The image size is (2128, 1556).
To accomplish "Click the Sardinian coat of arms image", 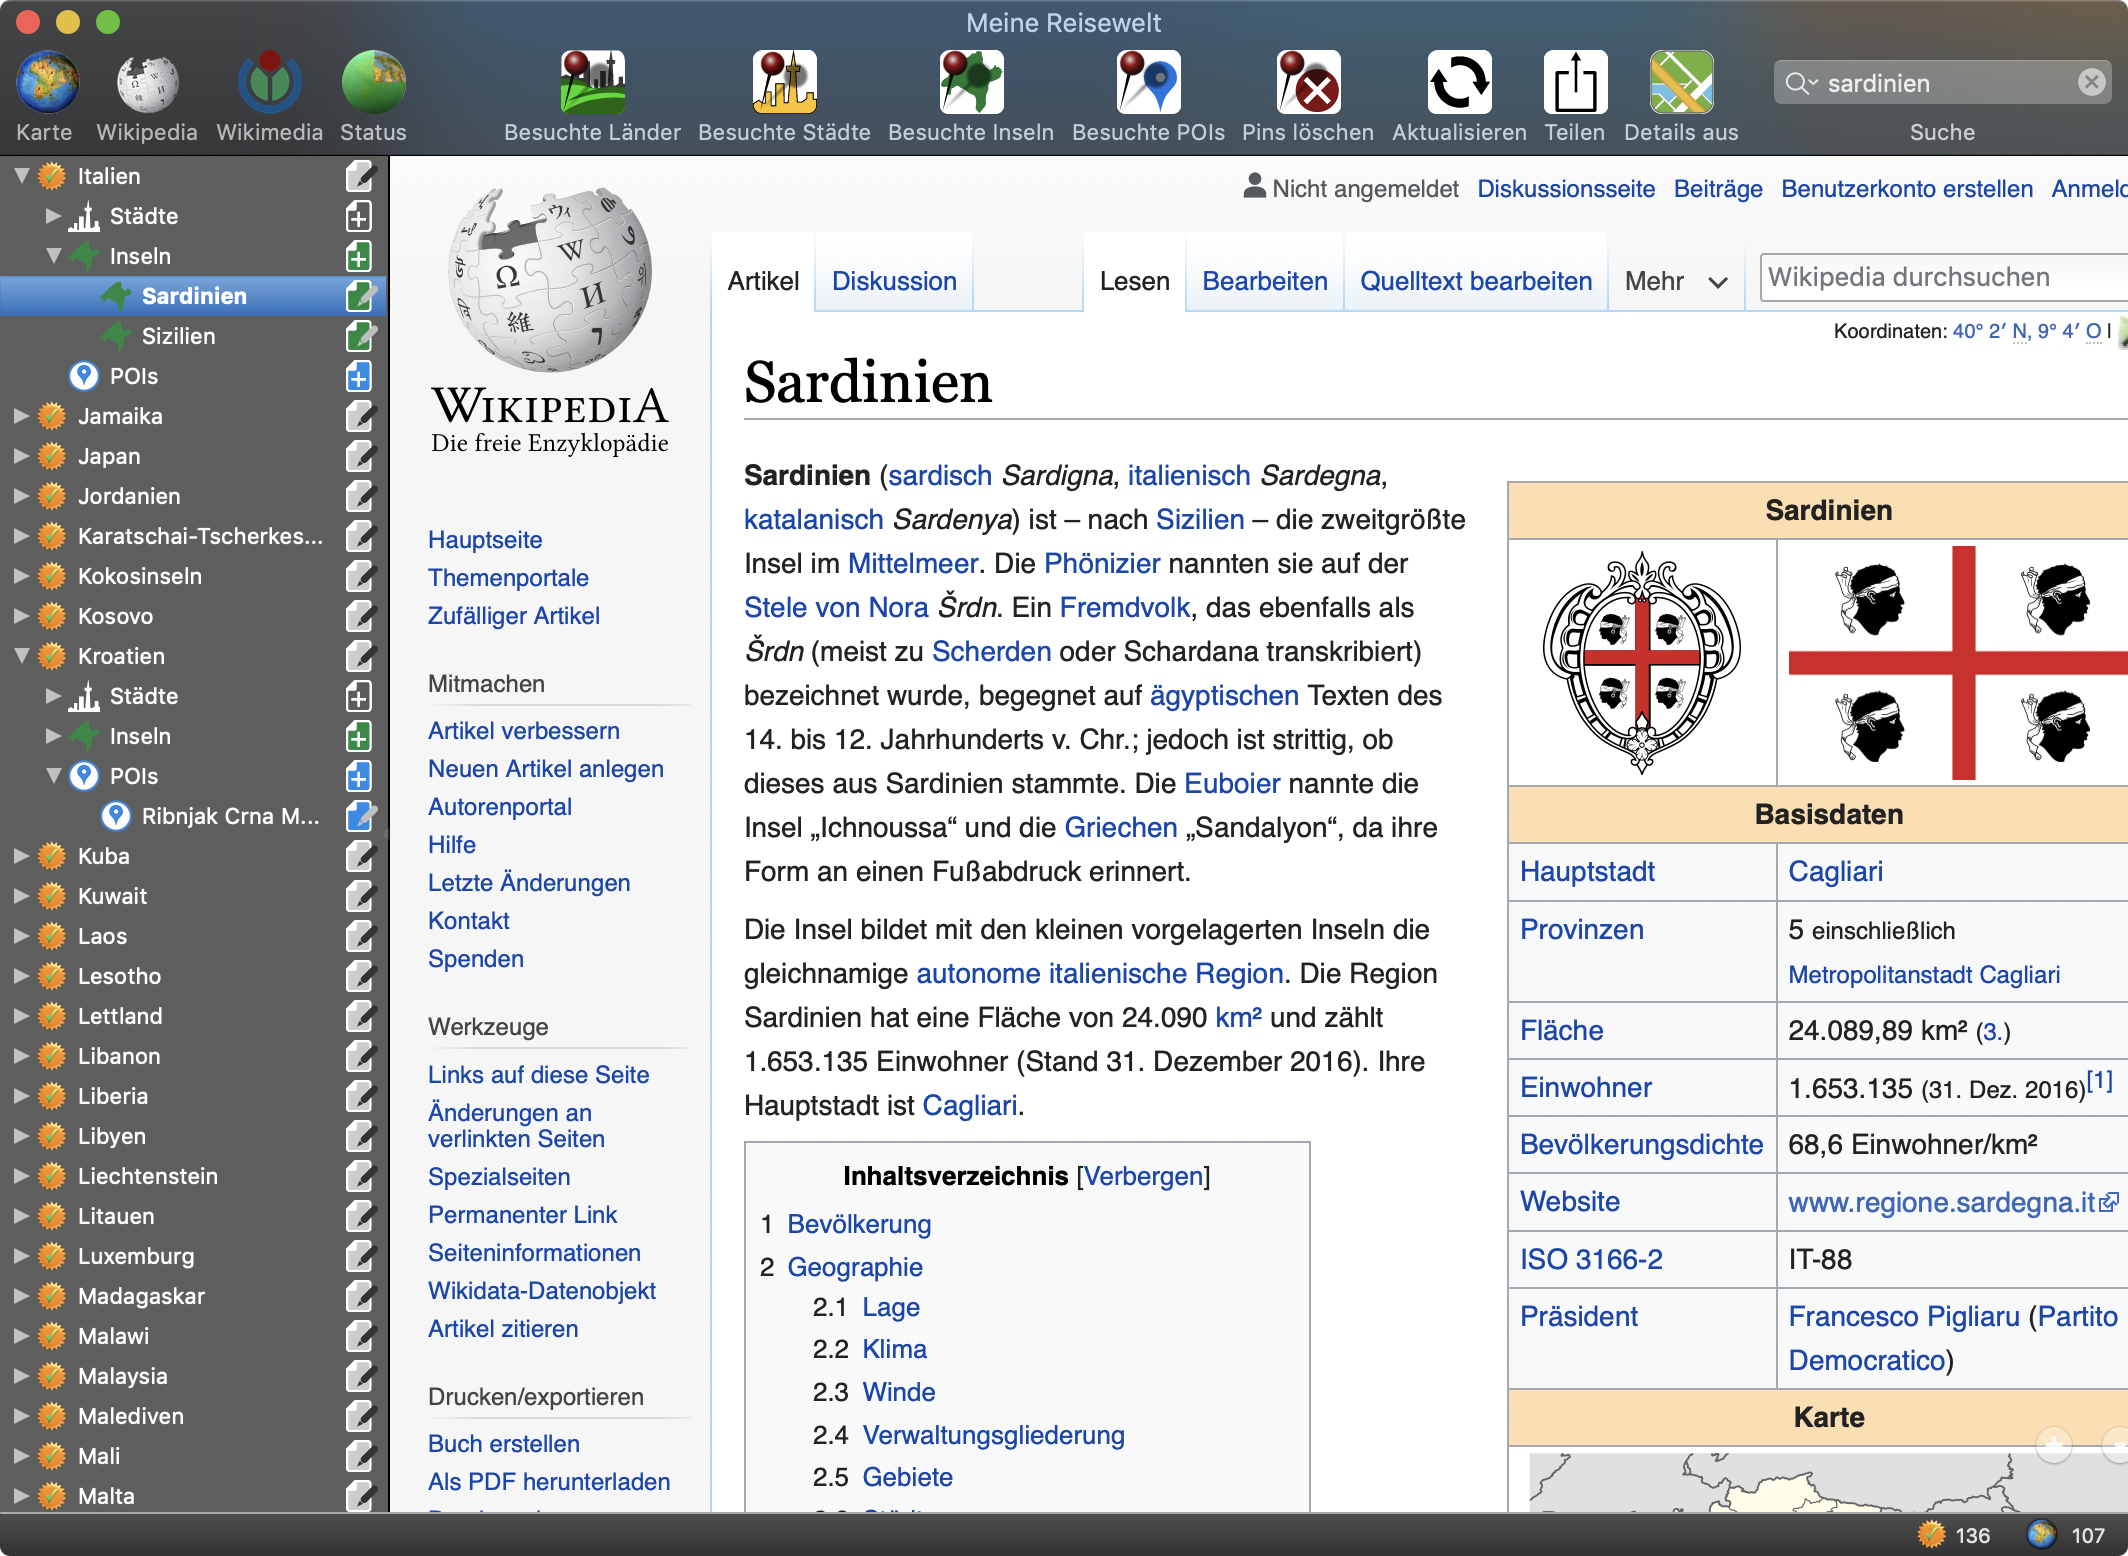I will tap(1642, 662).
